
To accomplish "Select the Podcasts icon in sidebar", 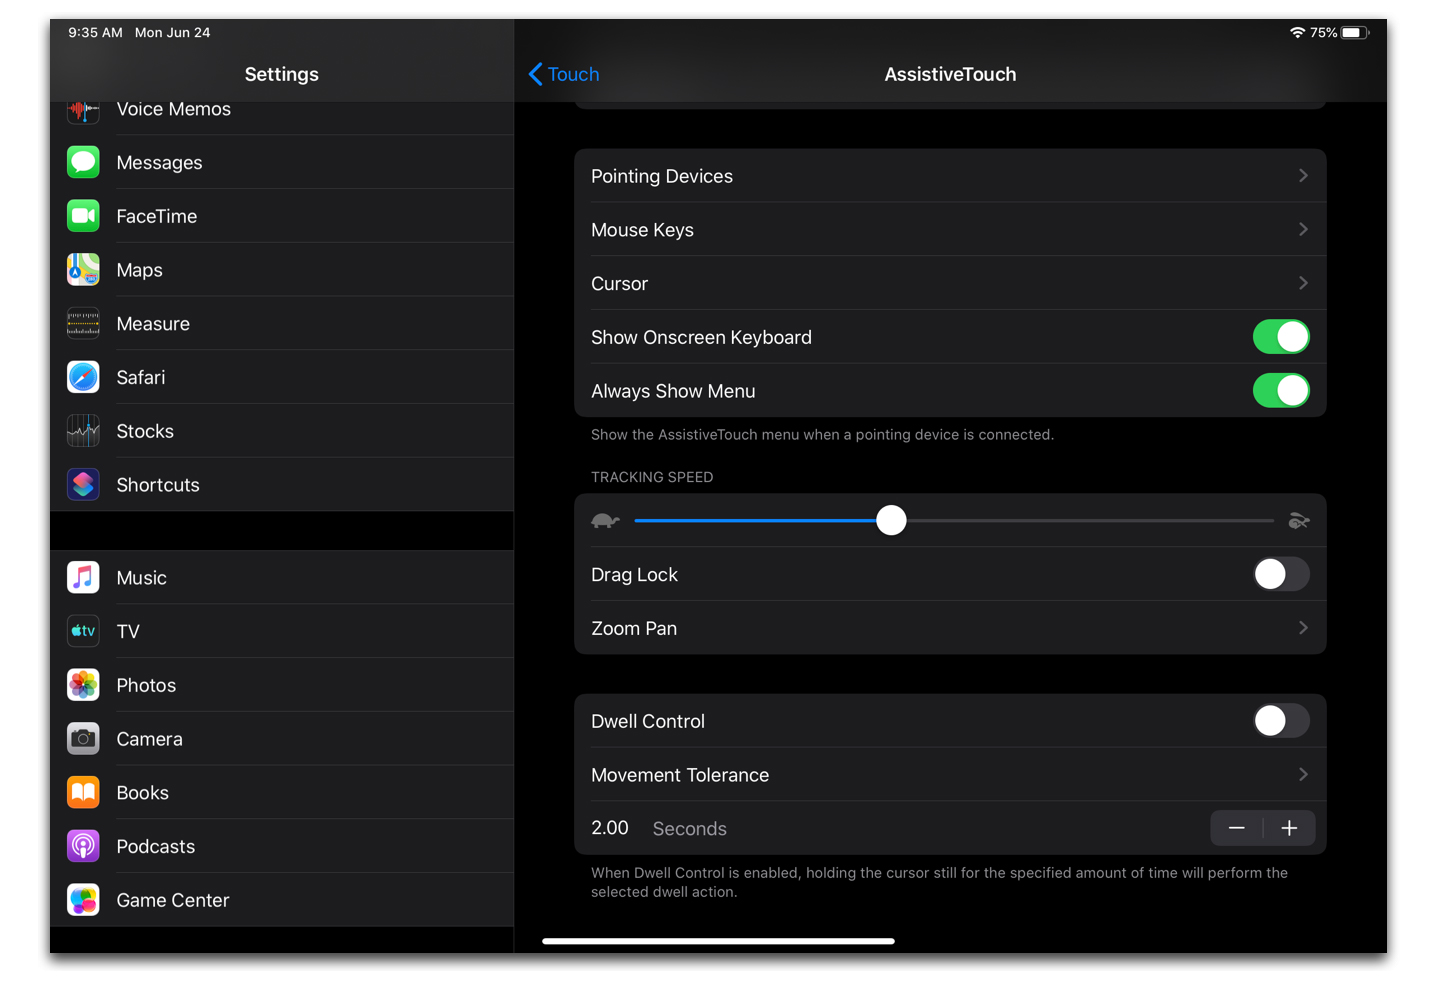I will [x=83, y=846].
